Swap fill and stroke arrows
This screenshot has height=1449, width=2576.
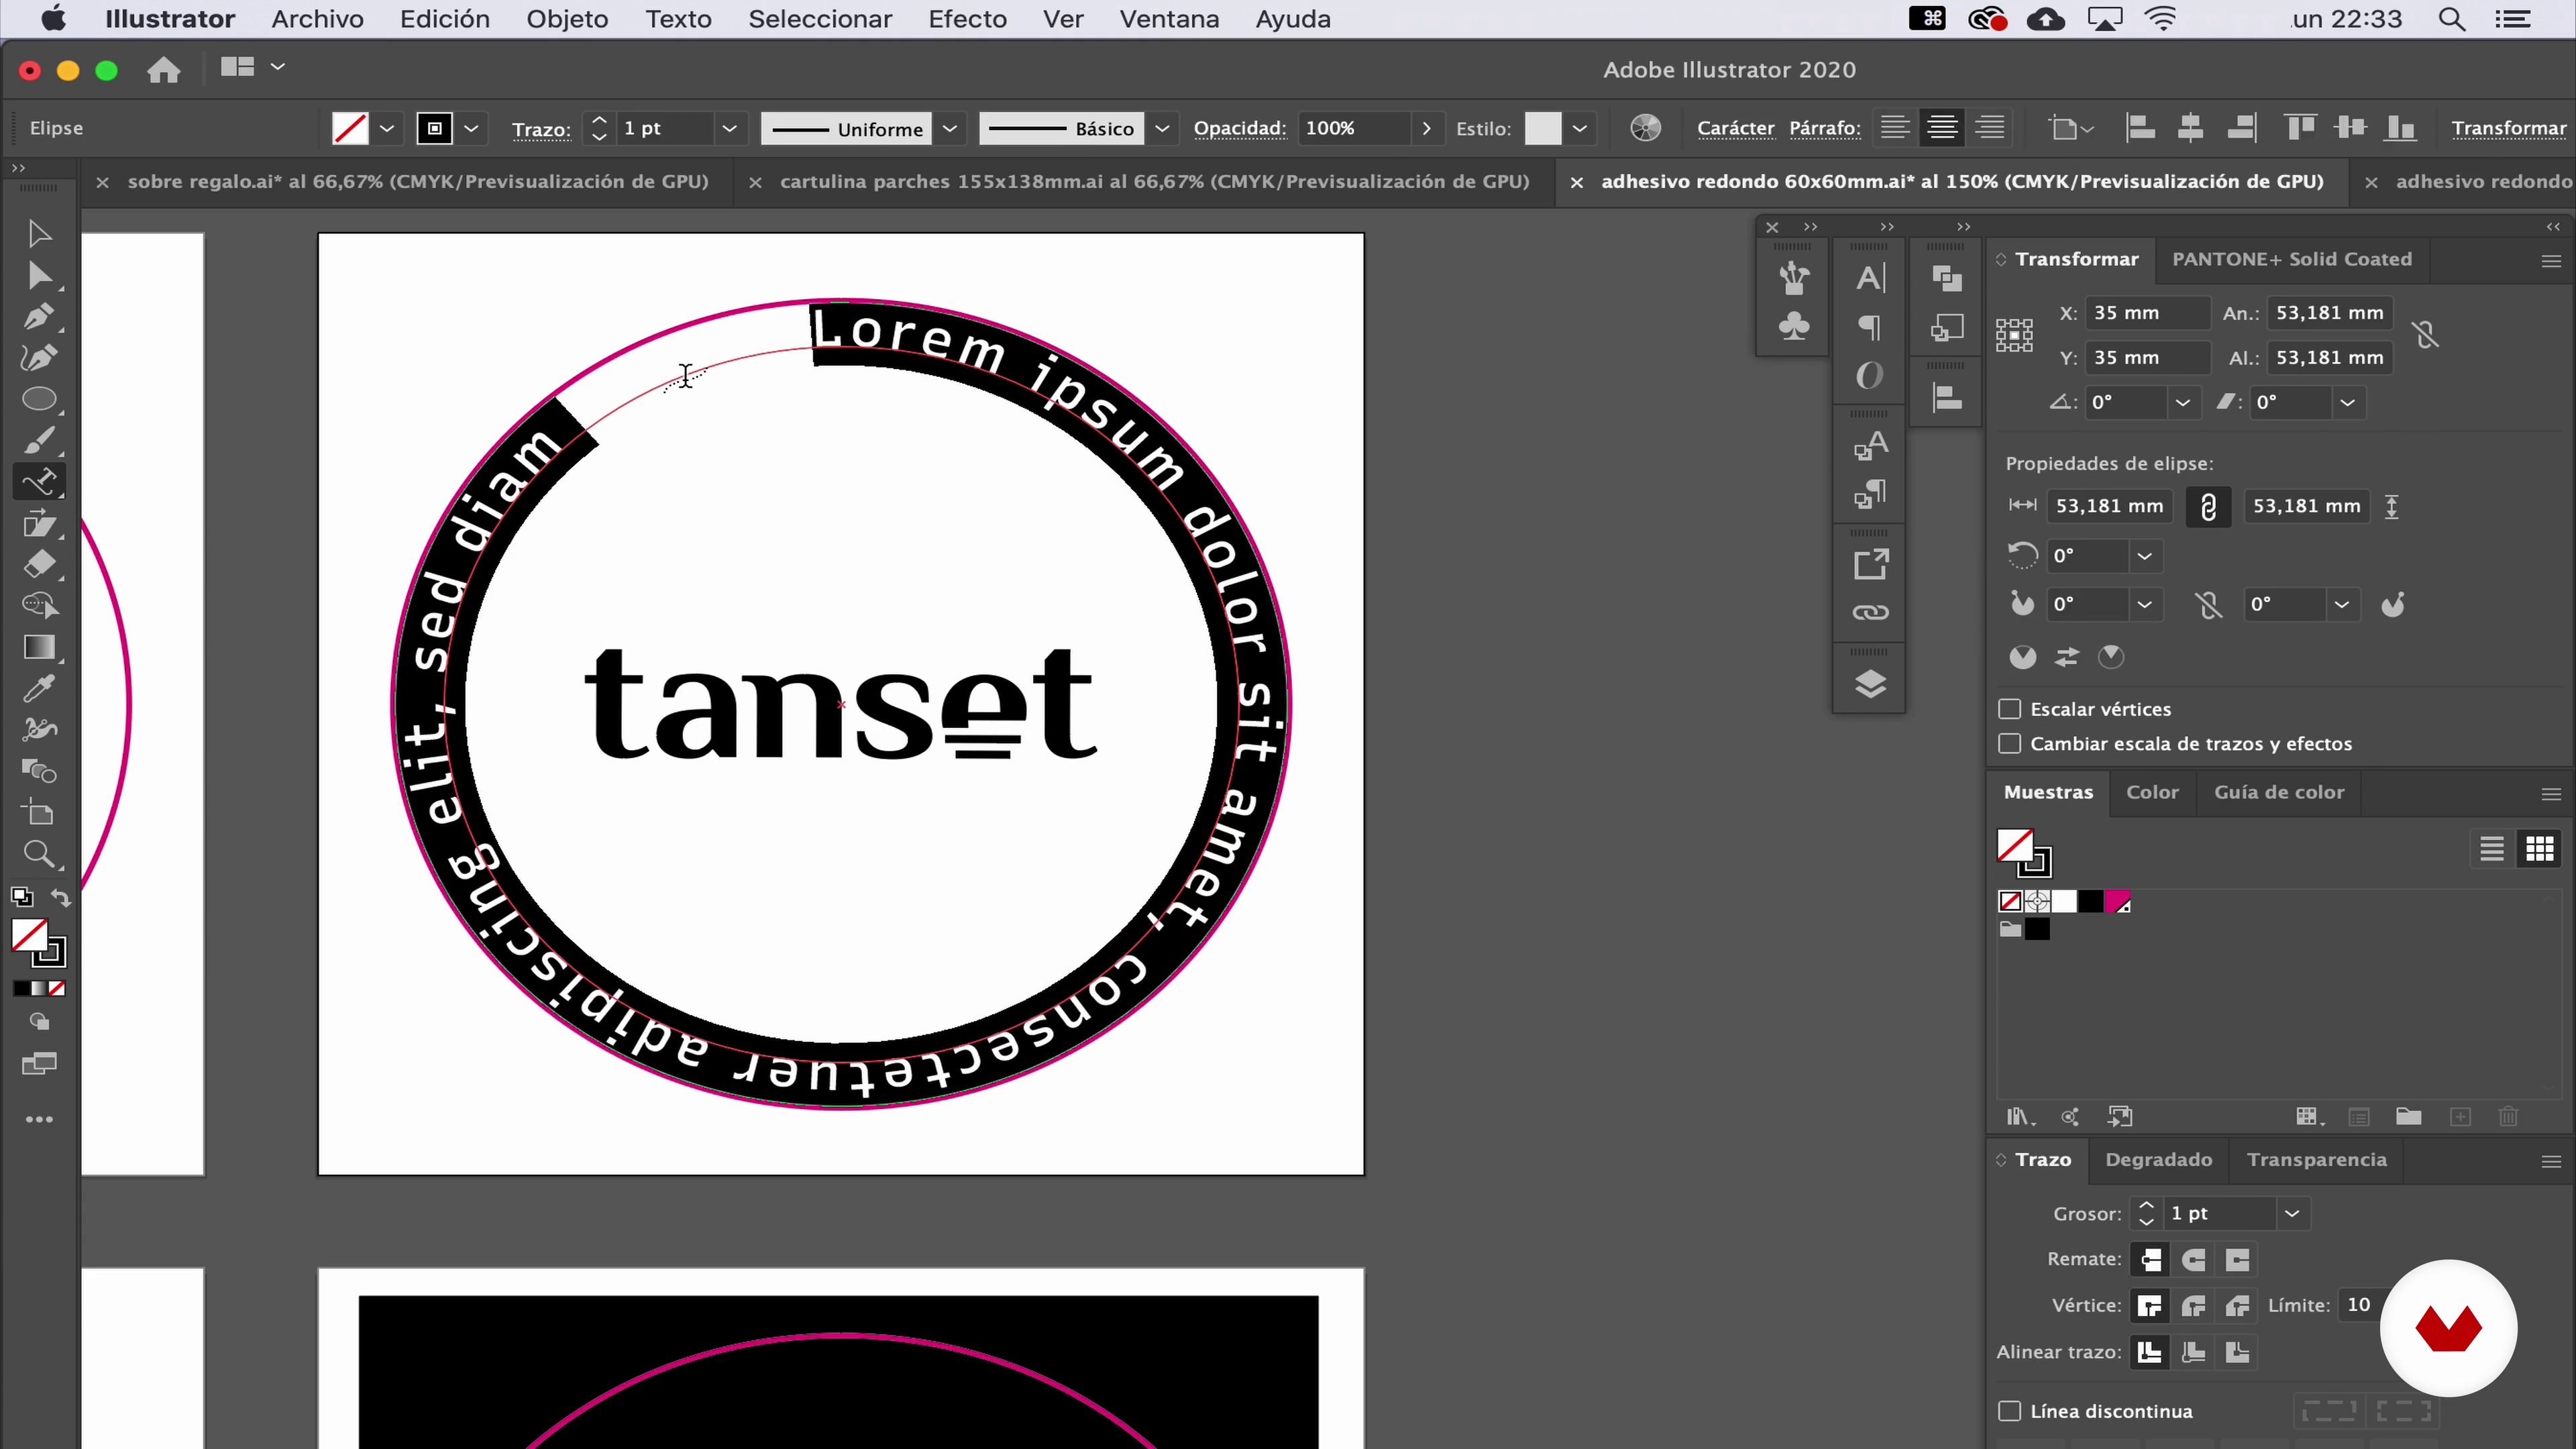pyautogui.click(x=61, y=897)
